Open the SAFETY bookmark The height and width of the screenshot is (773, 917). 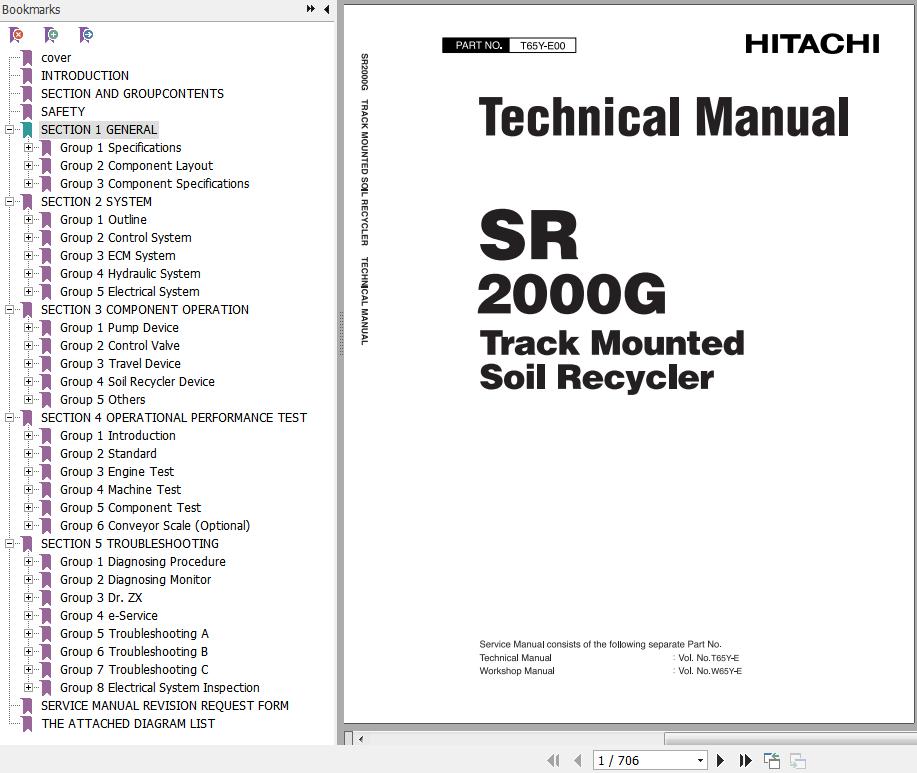[63, 112]
